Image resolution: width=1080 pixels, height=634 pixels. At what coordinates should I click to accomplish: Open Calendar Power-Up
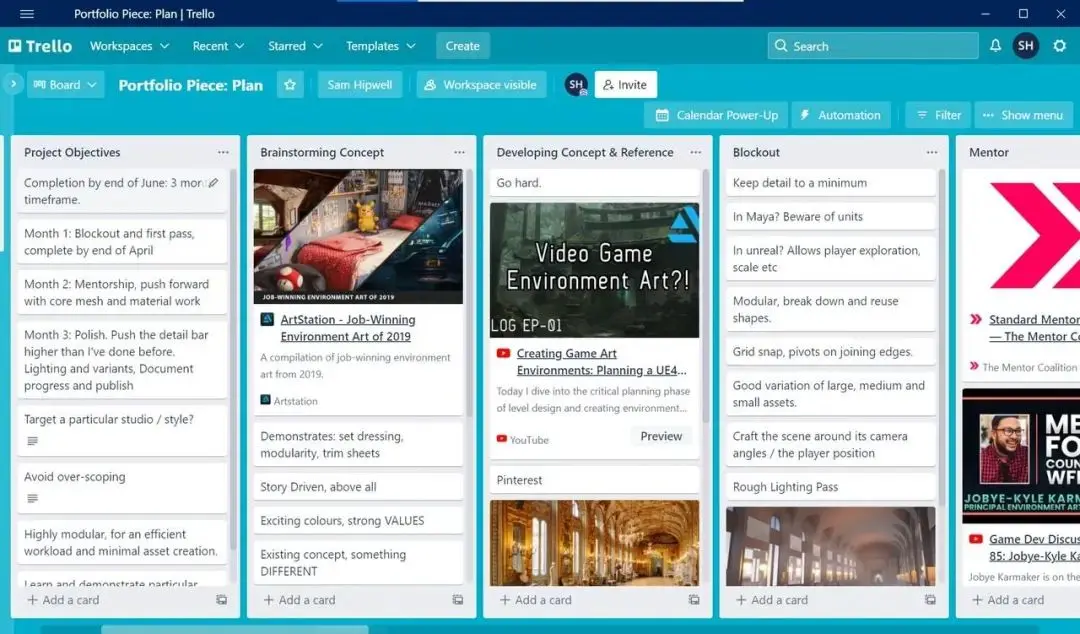(x=716, y=115)
